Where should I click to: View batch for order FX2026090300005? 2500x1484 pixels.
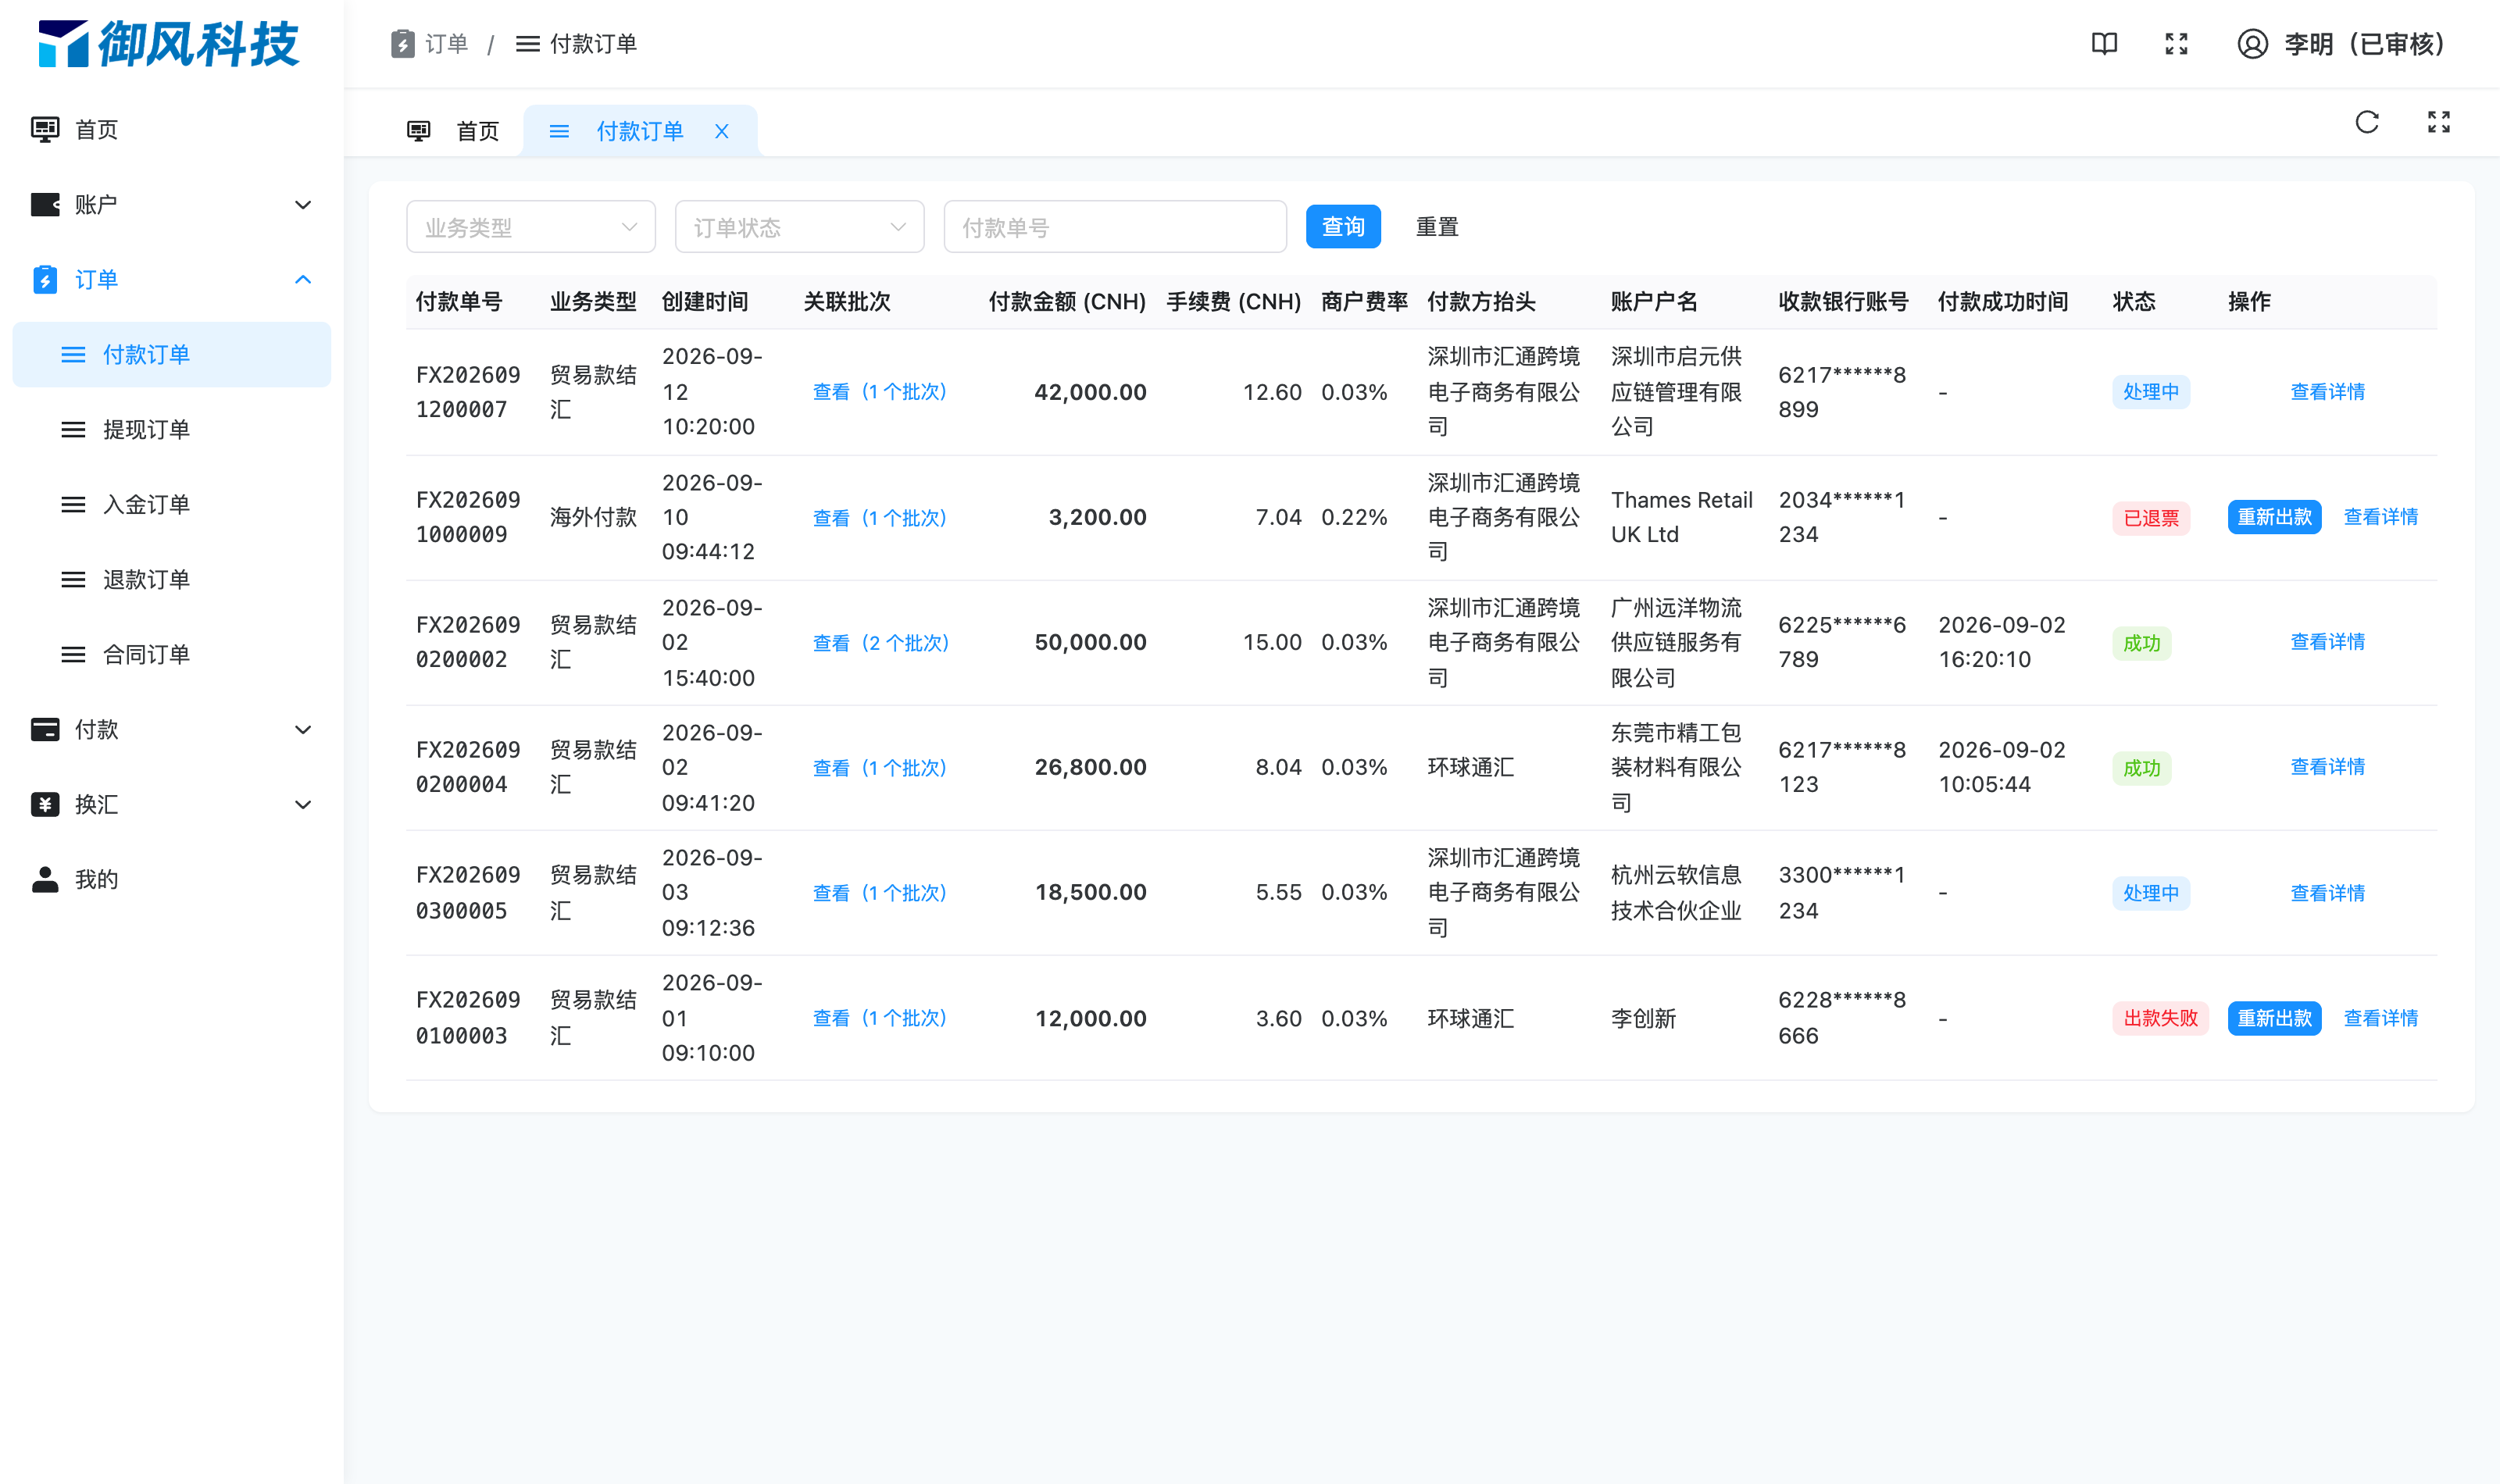880,893
